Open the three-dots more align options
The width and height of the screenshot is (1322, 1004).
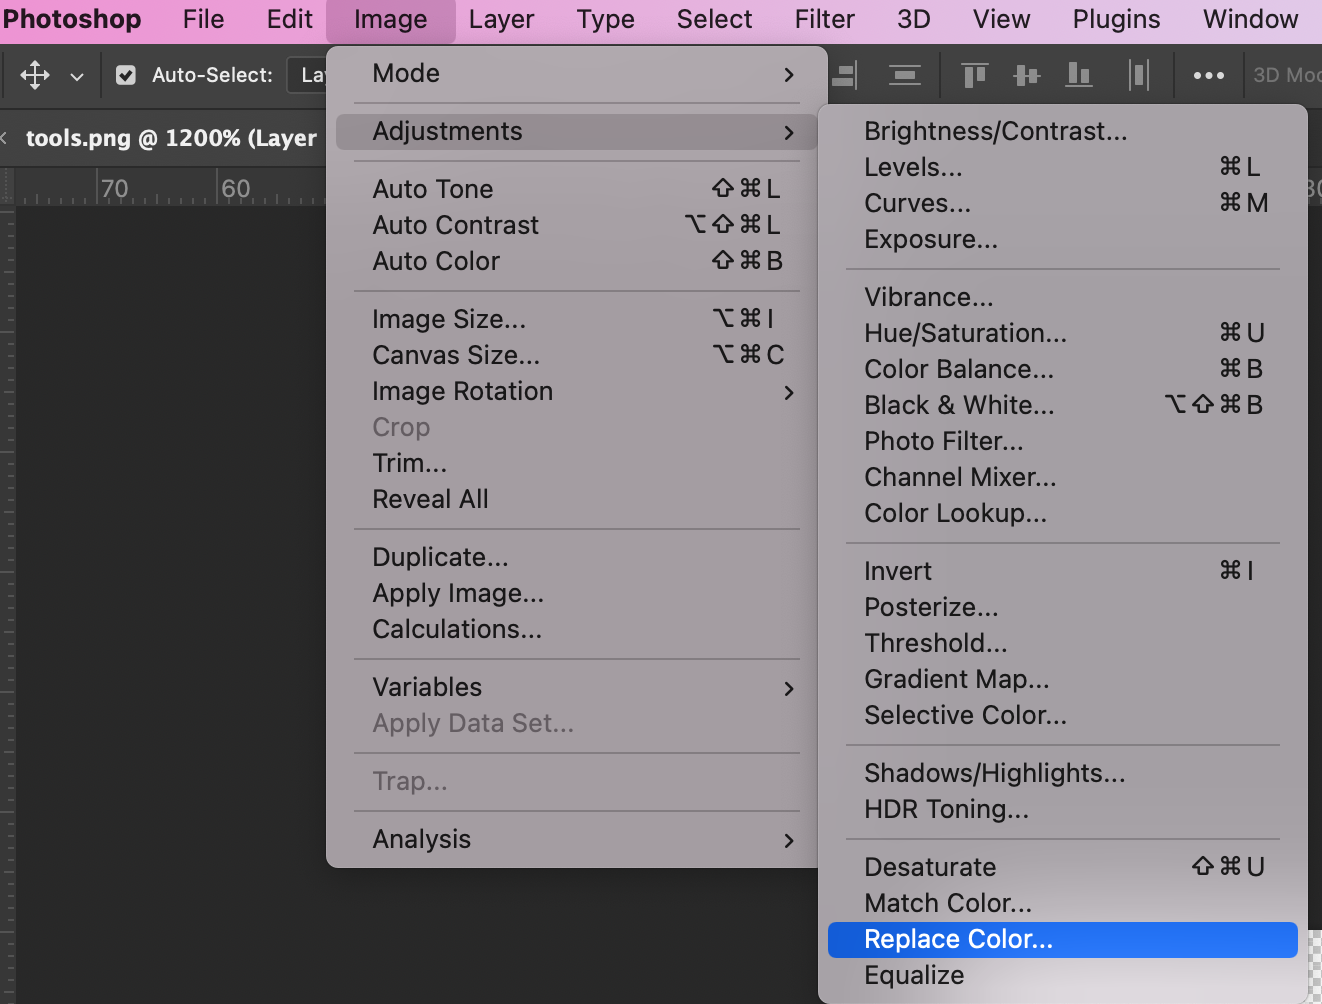coord(1208,75)
